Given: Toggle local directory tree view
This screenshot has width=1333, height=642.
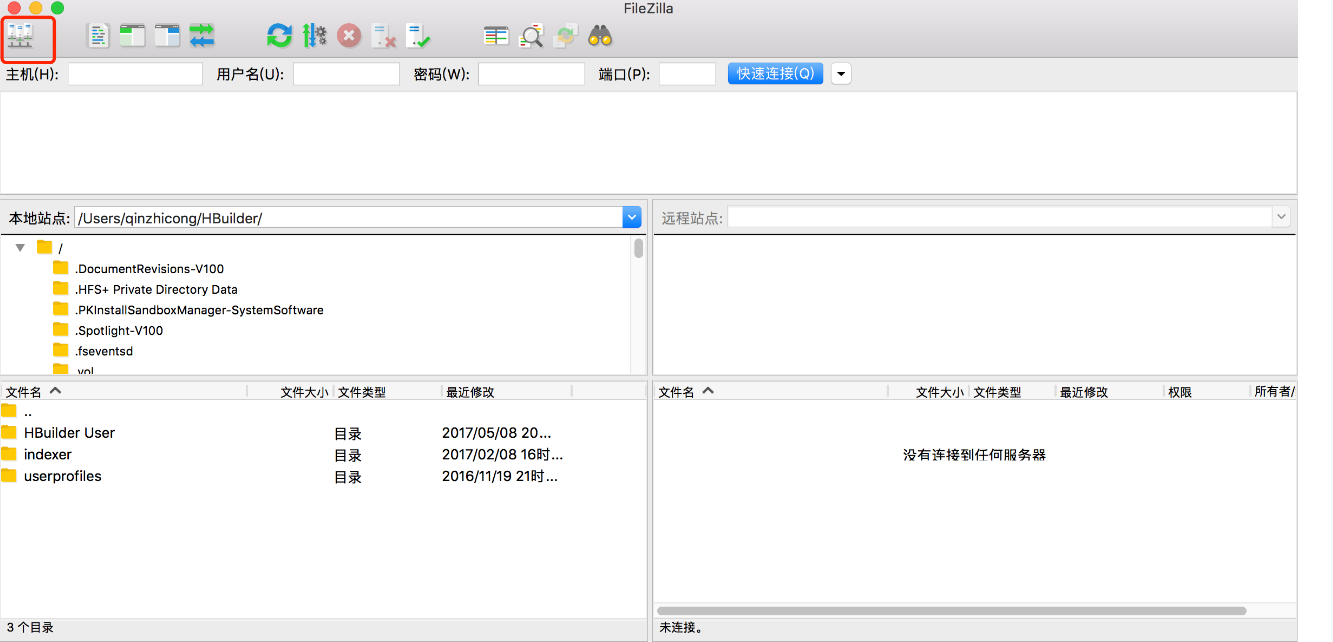Looking at the screenshot, I should tap(132, 36).
